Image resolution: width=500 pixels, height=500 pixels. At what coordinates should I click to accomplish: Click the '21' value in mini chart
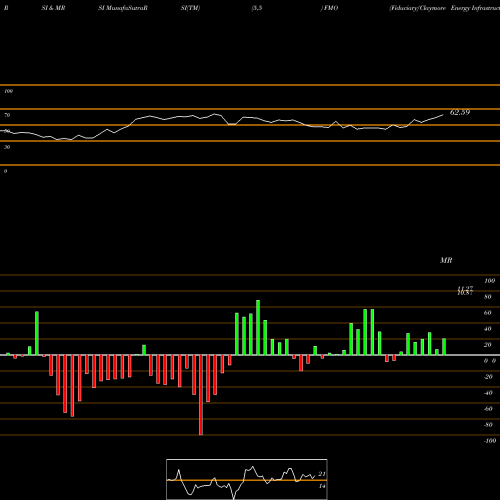tap(322, 474)
